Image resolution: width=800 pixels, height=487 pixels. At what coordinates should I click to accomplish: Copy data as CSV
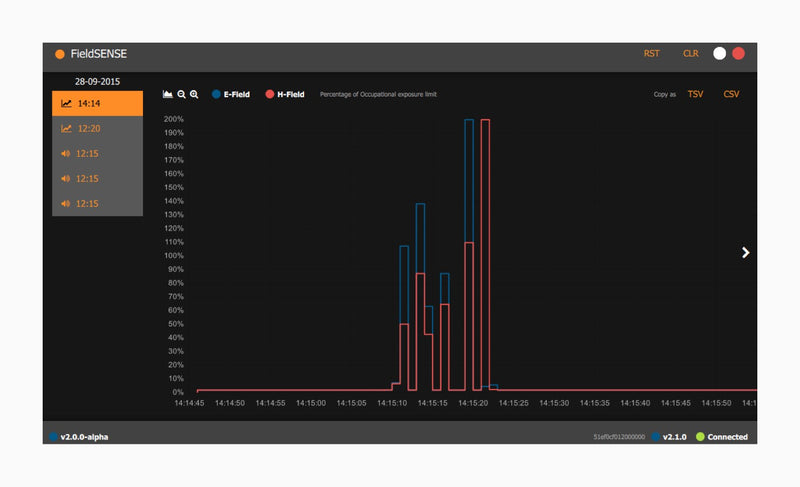pyautogui.click(x=731, y=94)
